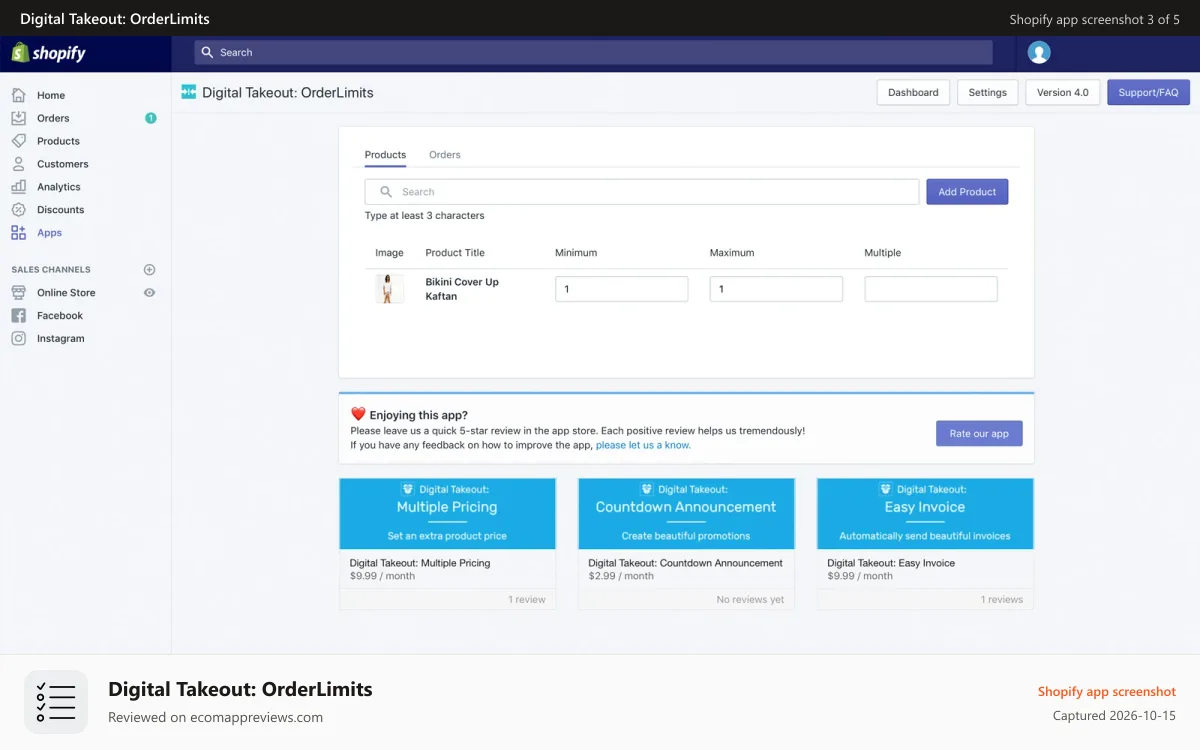This screenshot has width=1200, height=750.
Task: Open Instagram sales channel
Action: click(61, 339)
